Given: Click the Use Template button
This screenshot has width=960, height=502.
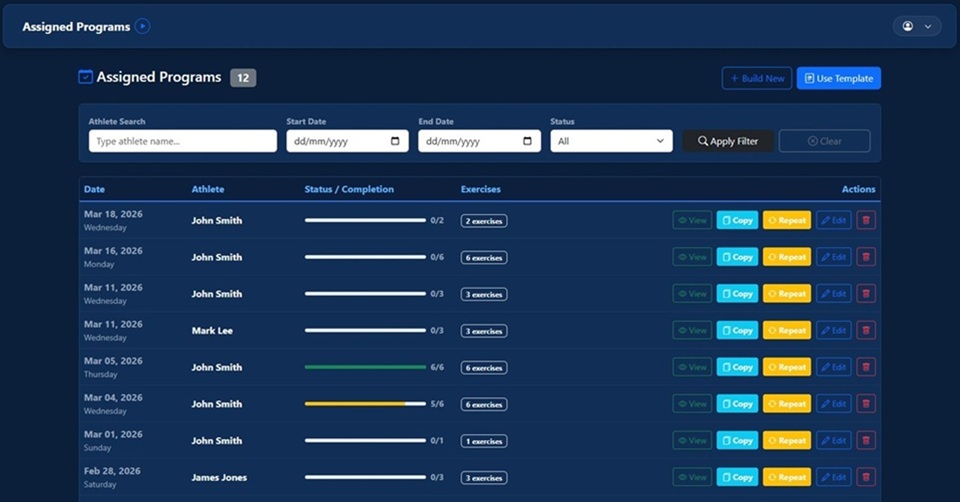Looking at the screenshot, I should click(x=839, y=78).
